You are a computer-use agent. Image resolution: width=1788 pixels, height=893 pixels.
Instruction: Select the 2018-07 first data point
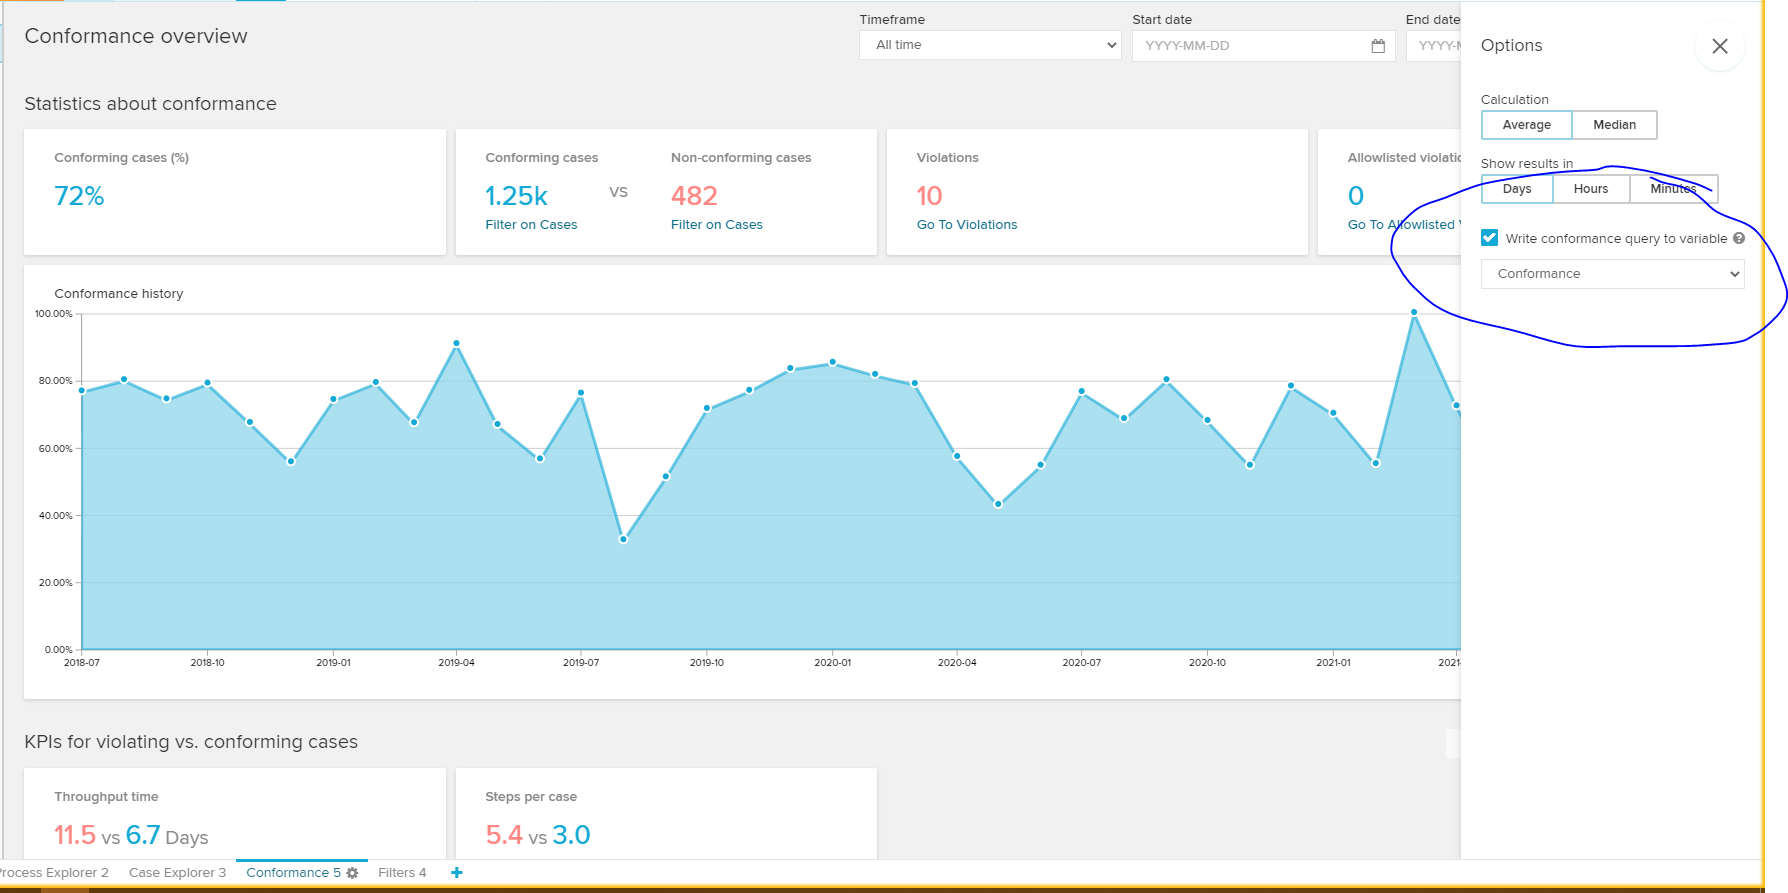click(x=82, y=391)
